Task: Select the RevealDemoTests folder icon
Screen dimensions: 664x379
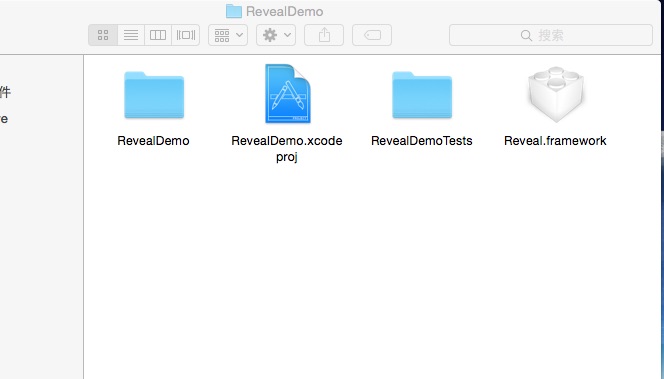Action: click(422, 95)
